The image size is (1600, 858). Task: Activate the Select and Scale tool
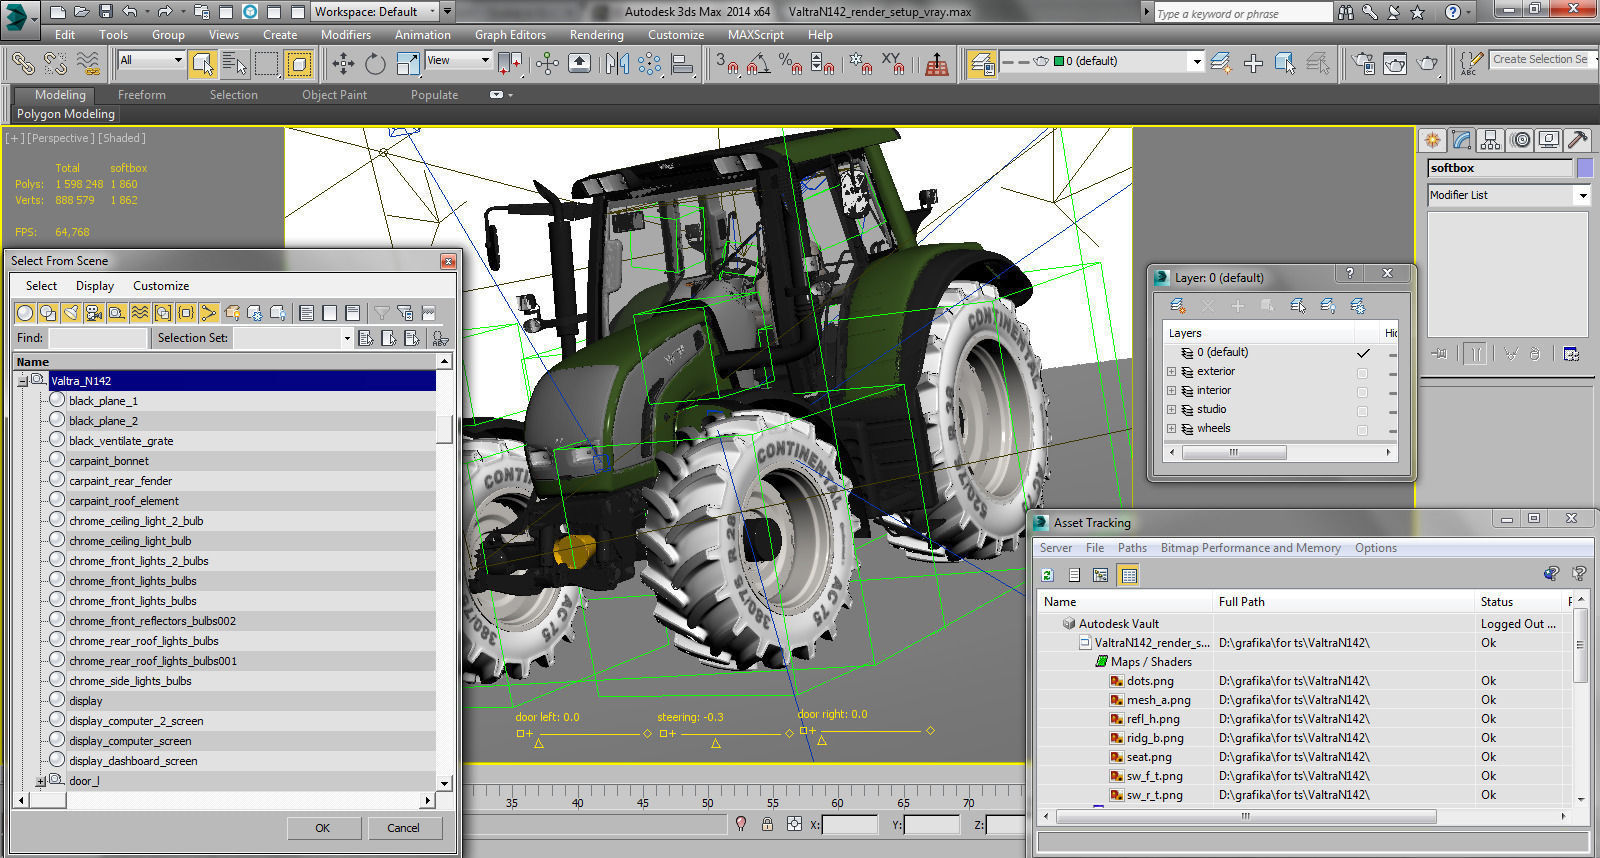tap(408, 64)
